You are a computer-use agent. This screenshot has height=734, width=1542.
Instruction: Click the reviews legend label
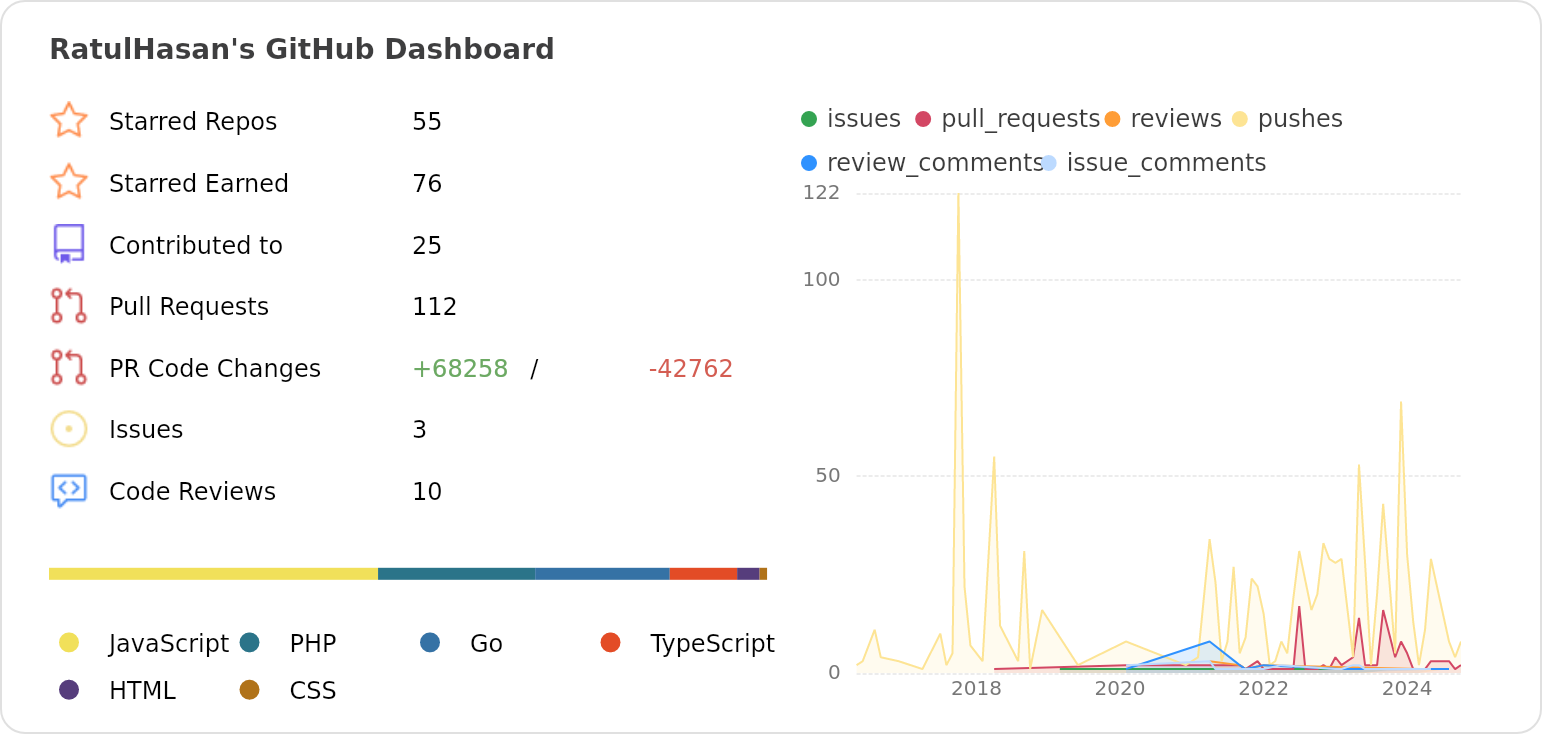click(x=1176, y=119)
